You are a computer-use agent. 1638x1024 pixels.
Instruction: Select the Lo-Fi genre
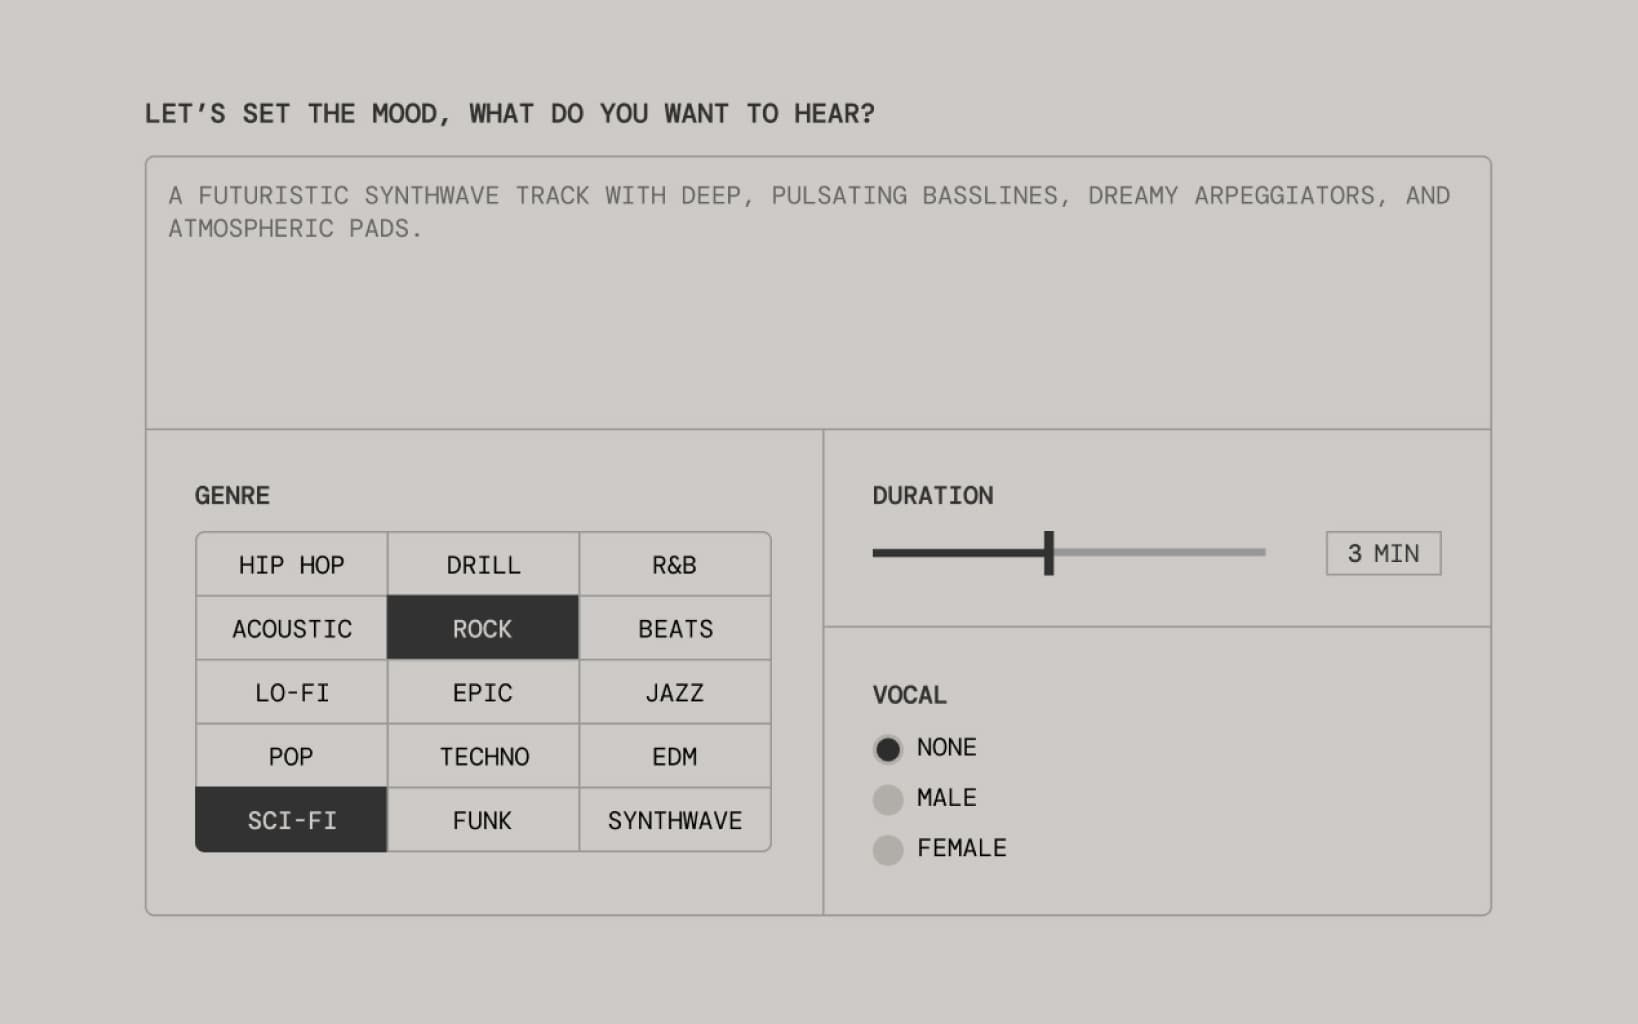point(291,693)
